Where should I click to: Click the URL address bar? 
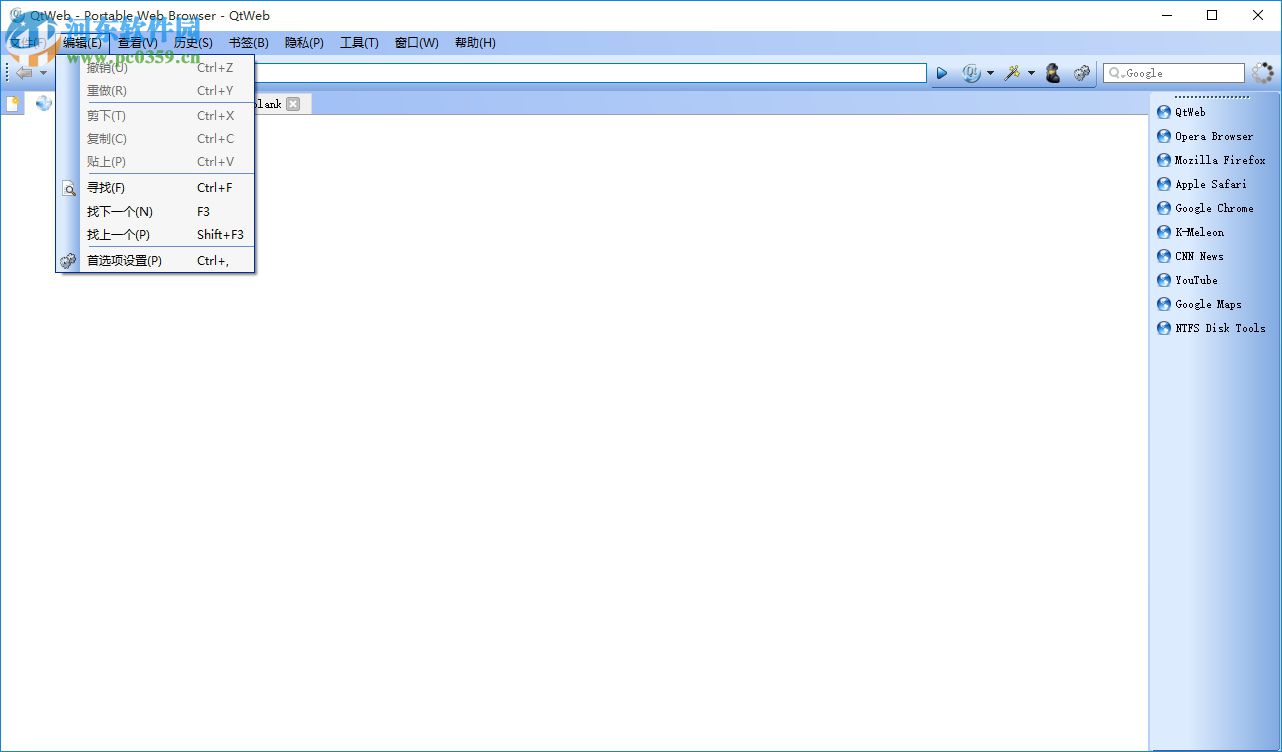click(x=590, y=73)
